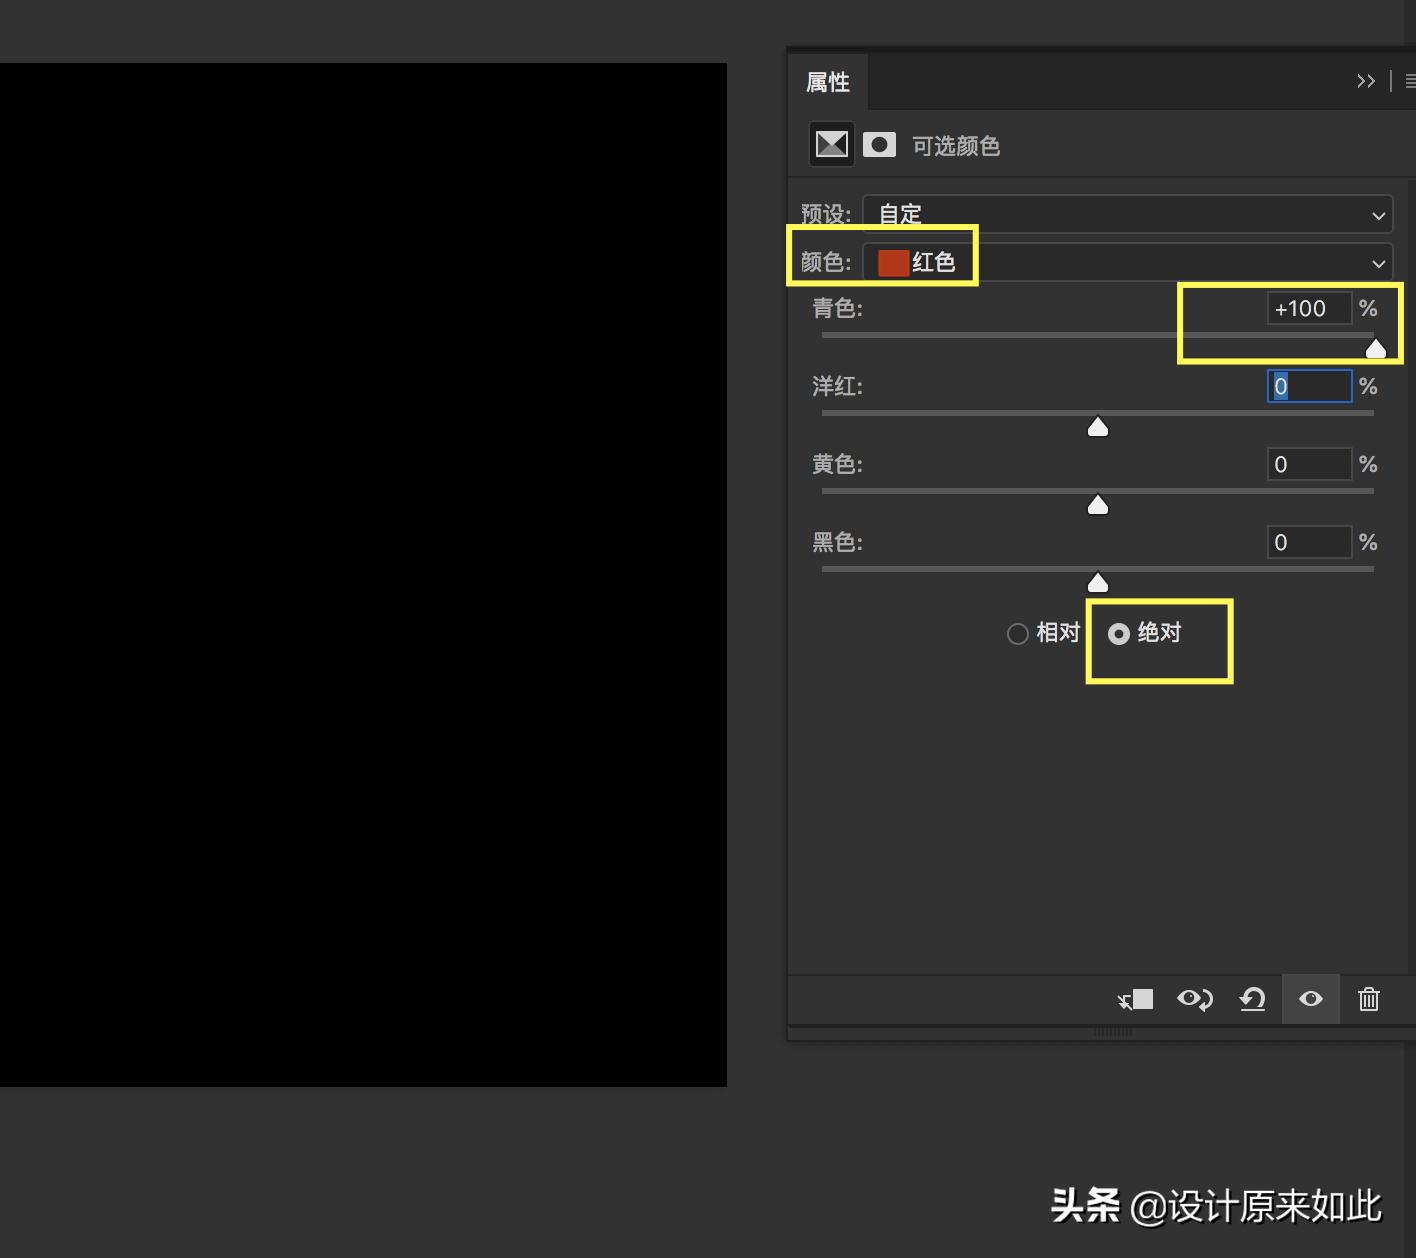Click the 黄色 percentage input field

[1309, 464]
